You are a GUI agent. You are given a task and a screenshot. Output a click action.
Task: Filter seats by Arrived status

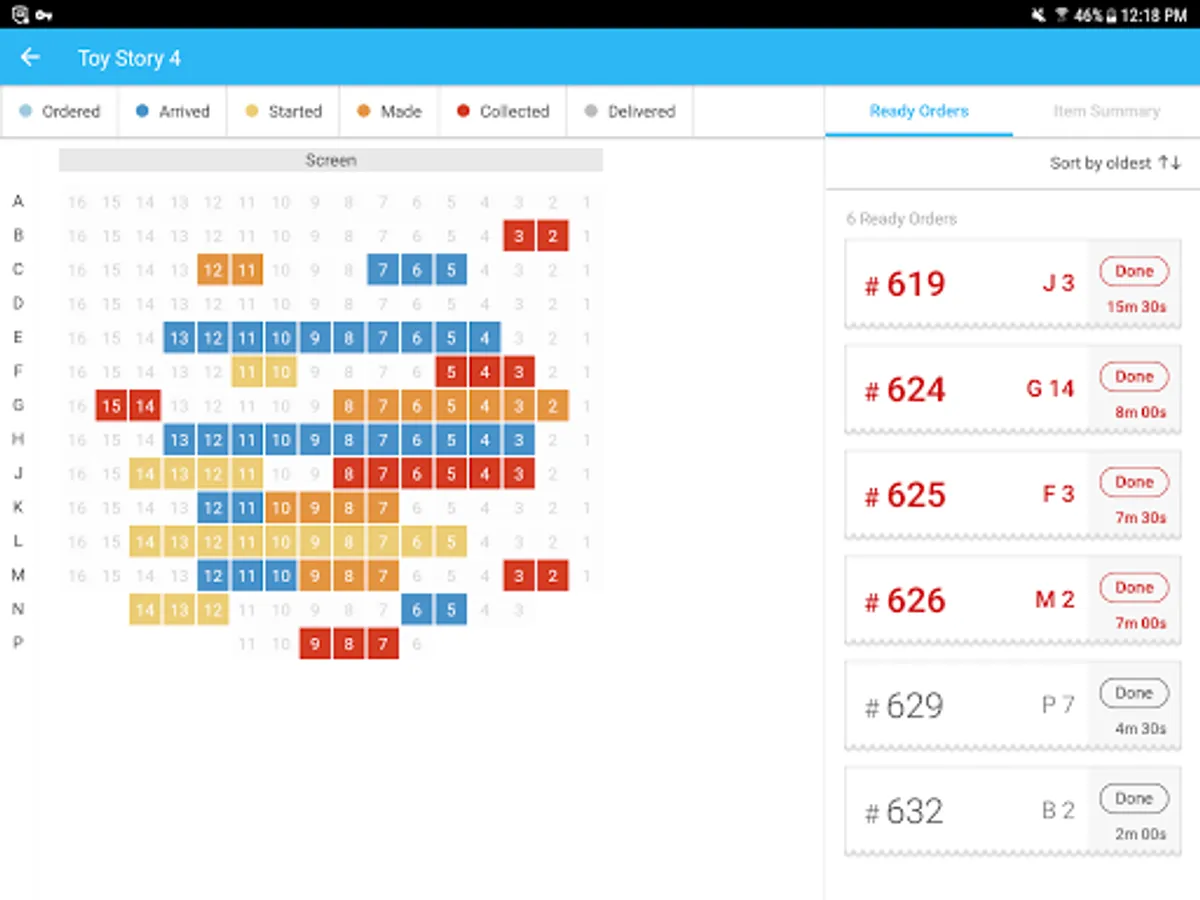173,111
